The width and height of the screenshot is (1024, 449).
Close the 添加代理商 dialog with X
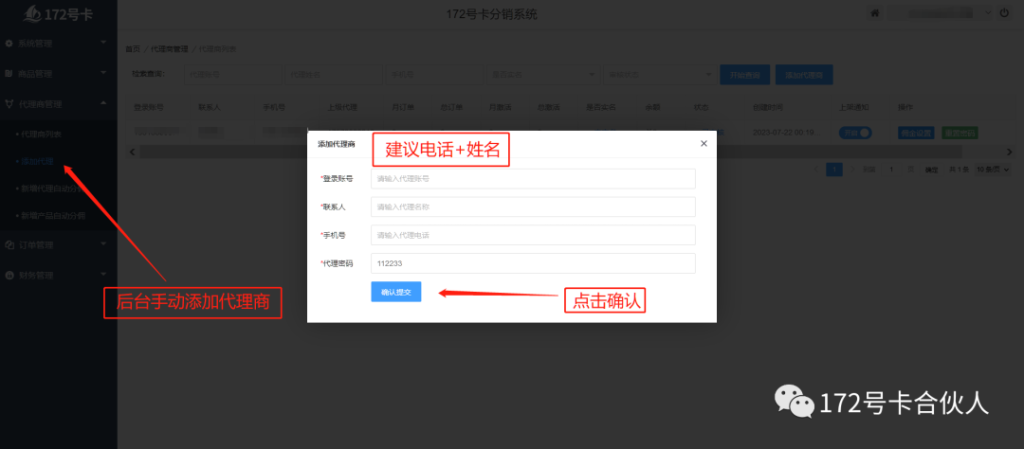pos(703,144)
